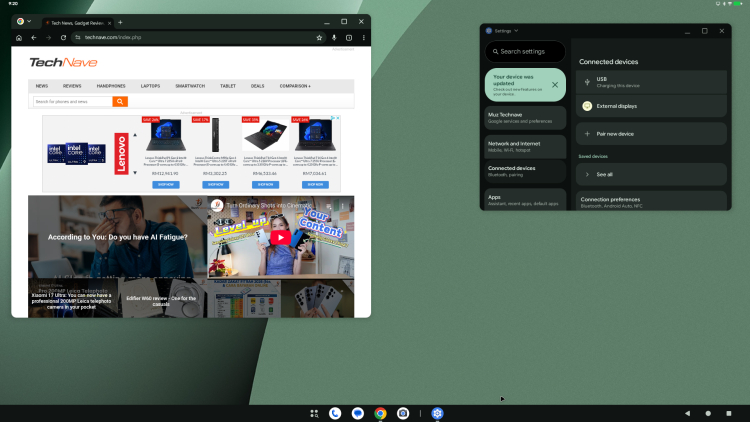Image resolution: width=750 pixels, height=422 pixels.
Task: Open Muz Technave Google services settings
Action: 525,118
